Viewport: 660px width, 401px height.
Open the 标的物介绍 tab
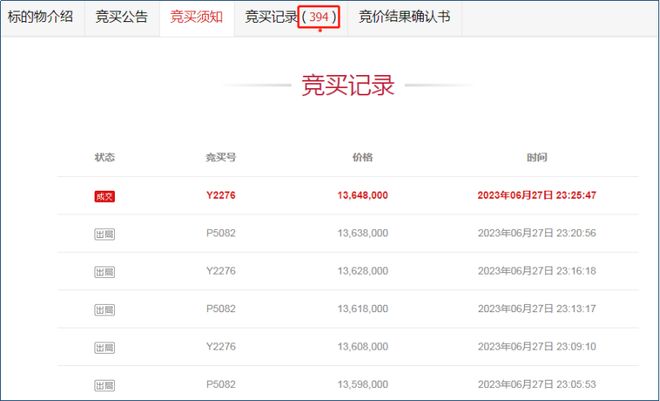40,17
